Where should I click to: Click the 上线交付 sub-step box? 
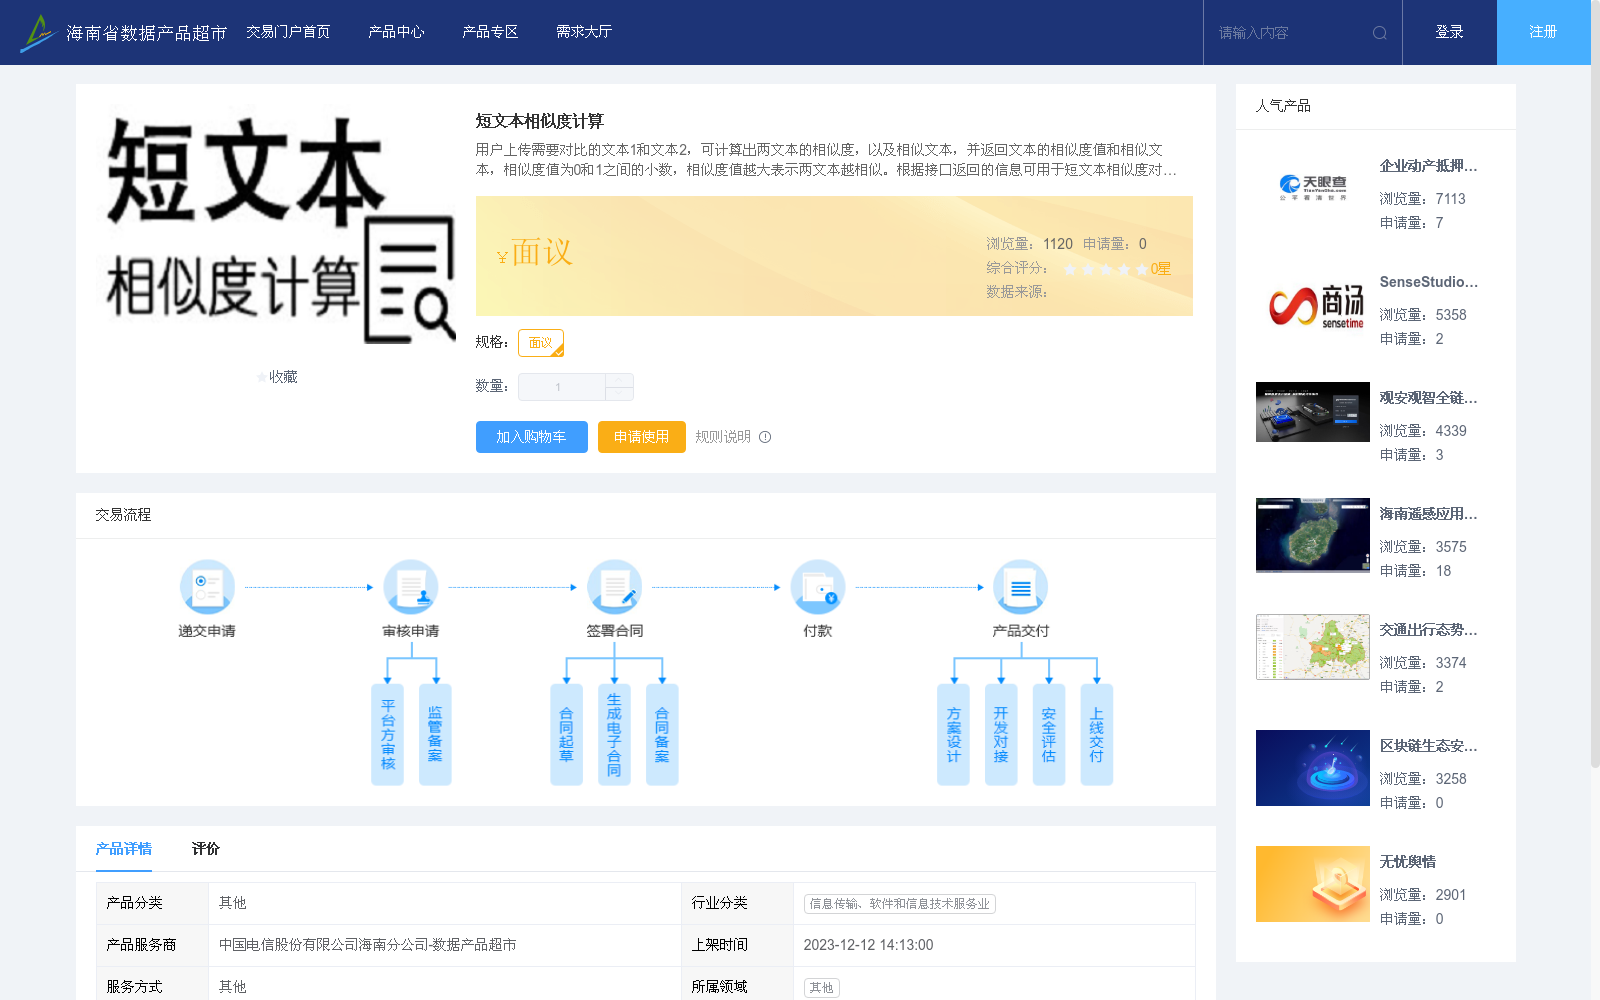coord(1097,735)
